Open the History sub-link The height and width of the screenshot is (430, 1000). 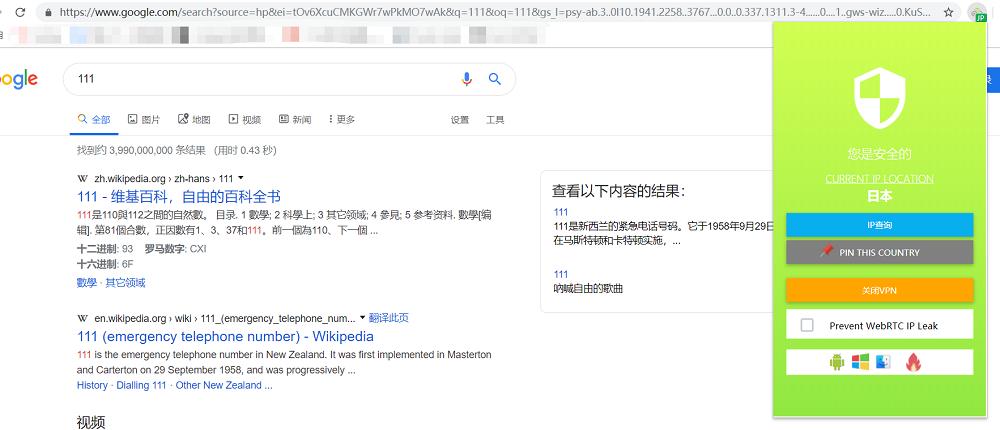click(x=92, y=385)
